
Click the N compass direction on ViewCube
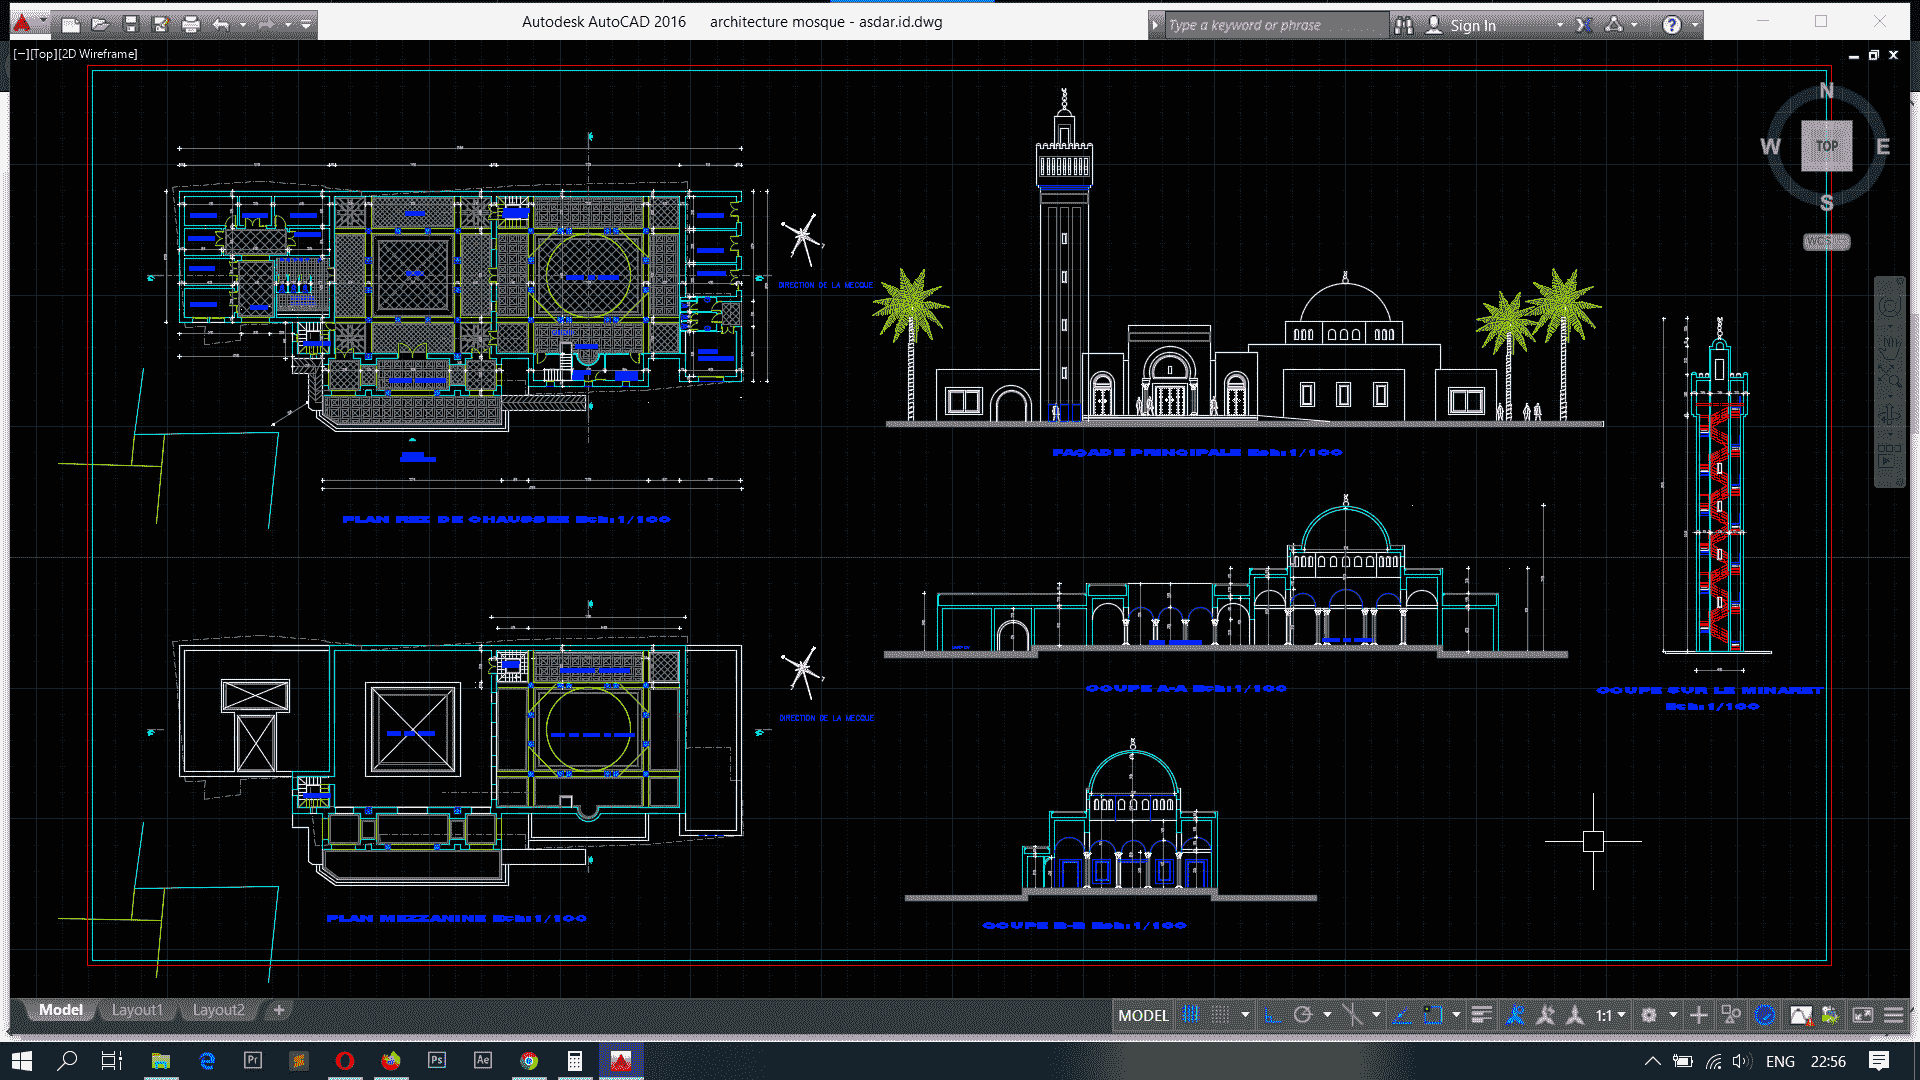coord(1827,90)
